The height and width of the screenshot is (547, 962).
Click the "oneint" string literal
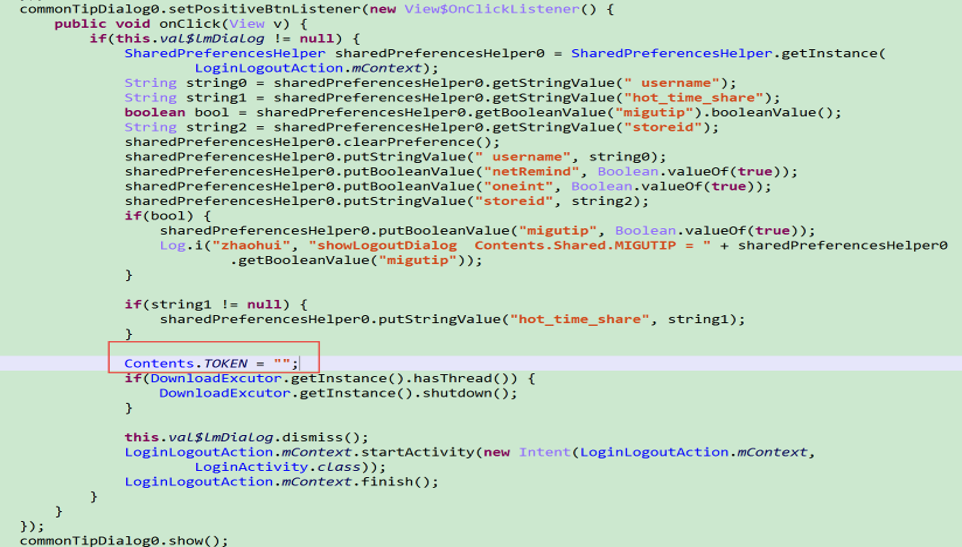(518, 186)
